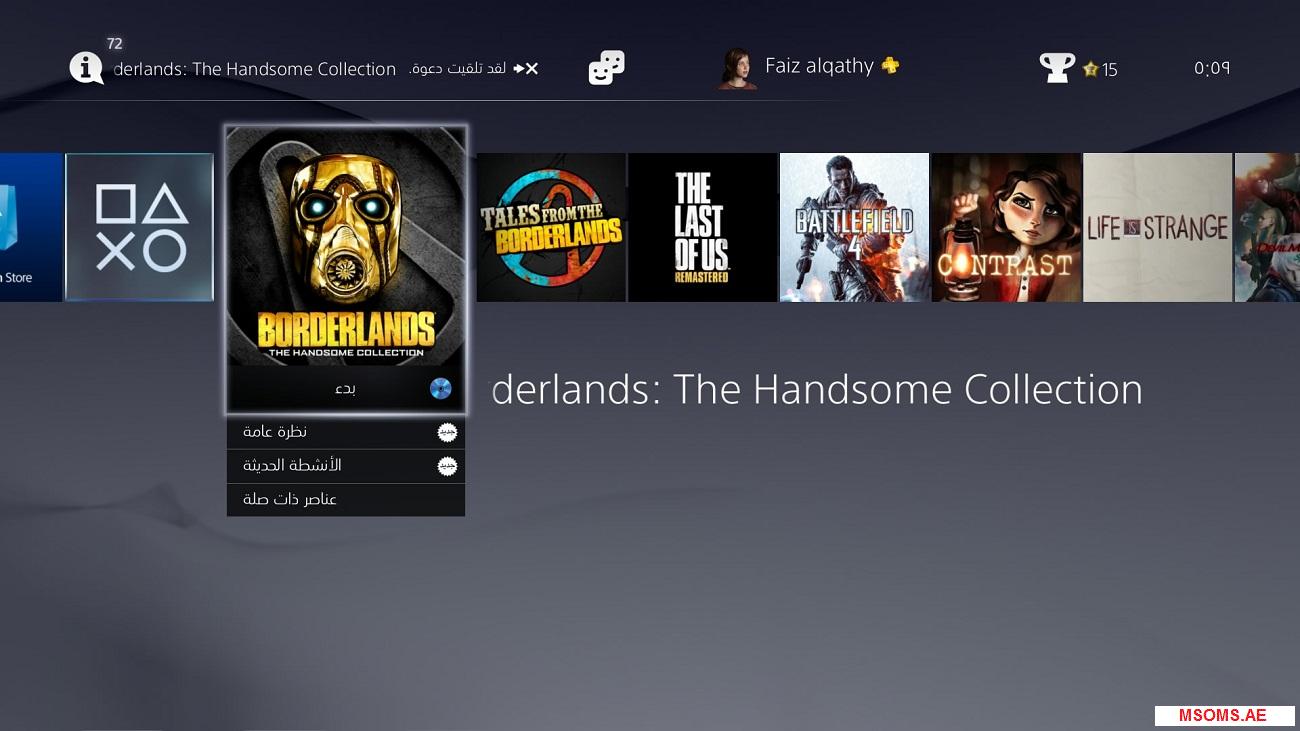Open the PlayStation Store tile

(x=30, y=227)
